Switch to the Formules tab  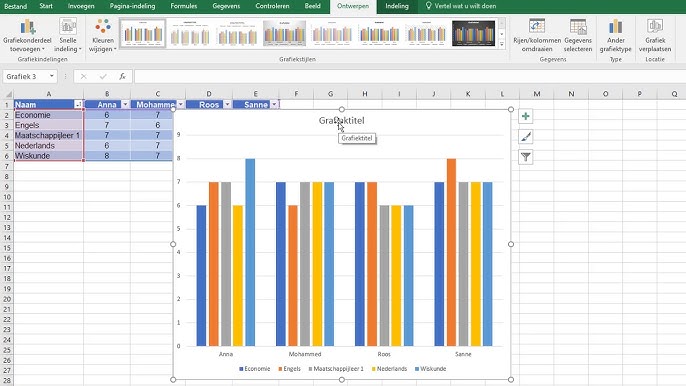183,6
